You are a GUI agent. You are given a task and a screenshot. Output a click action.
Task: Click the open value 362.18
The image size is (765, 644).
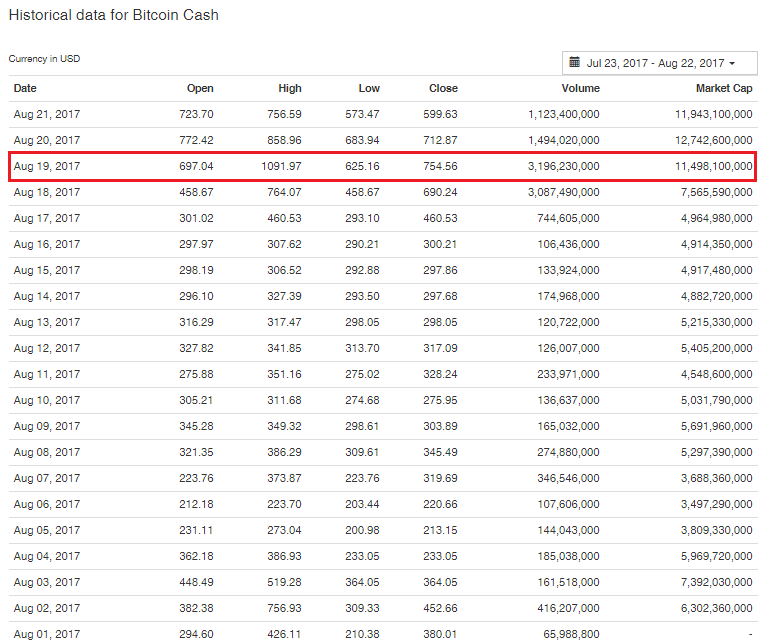(x=196, y=556)
